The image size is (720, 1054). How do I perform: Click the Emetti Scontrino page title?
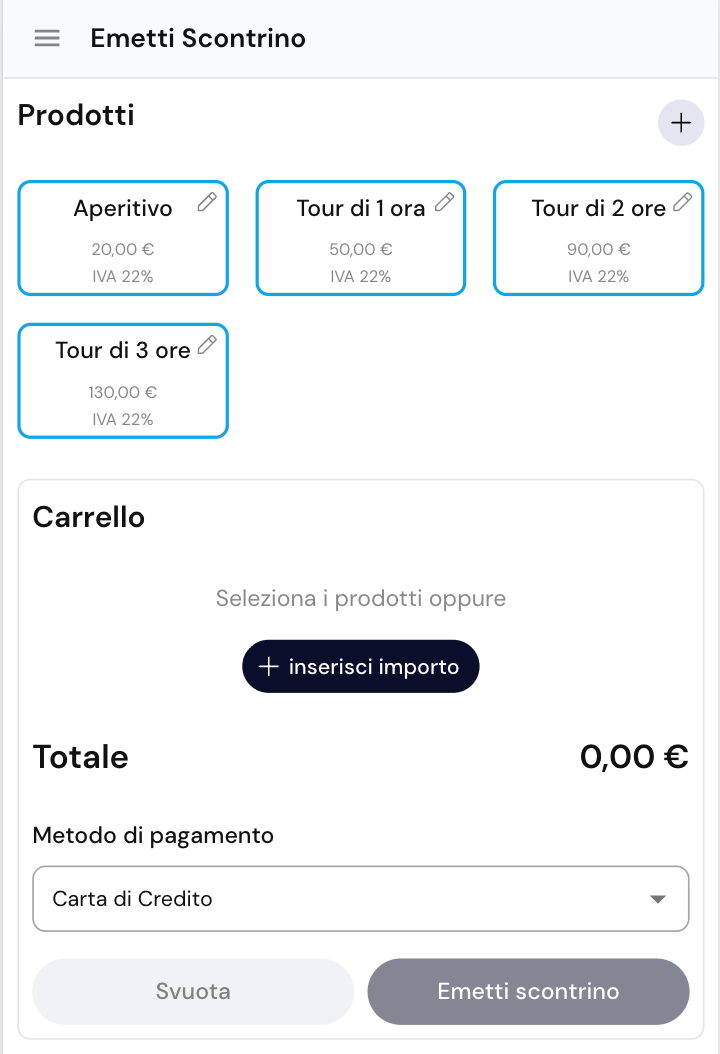[x=198, y=38]
